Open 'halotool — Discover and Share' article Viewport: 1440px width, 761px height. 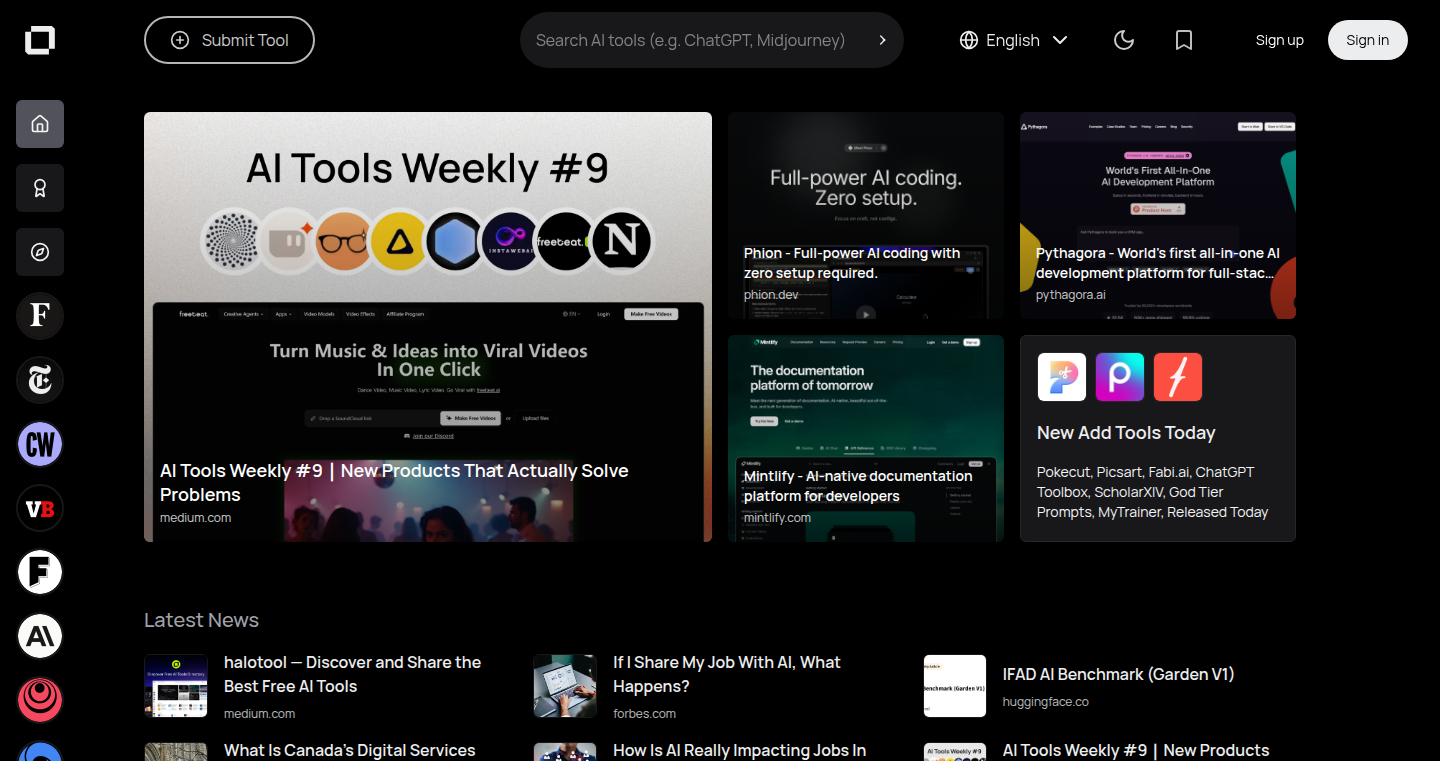tap(352, 674)
